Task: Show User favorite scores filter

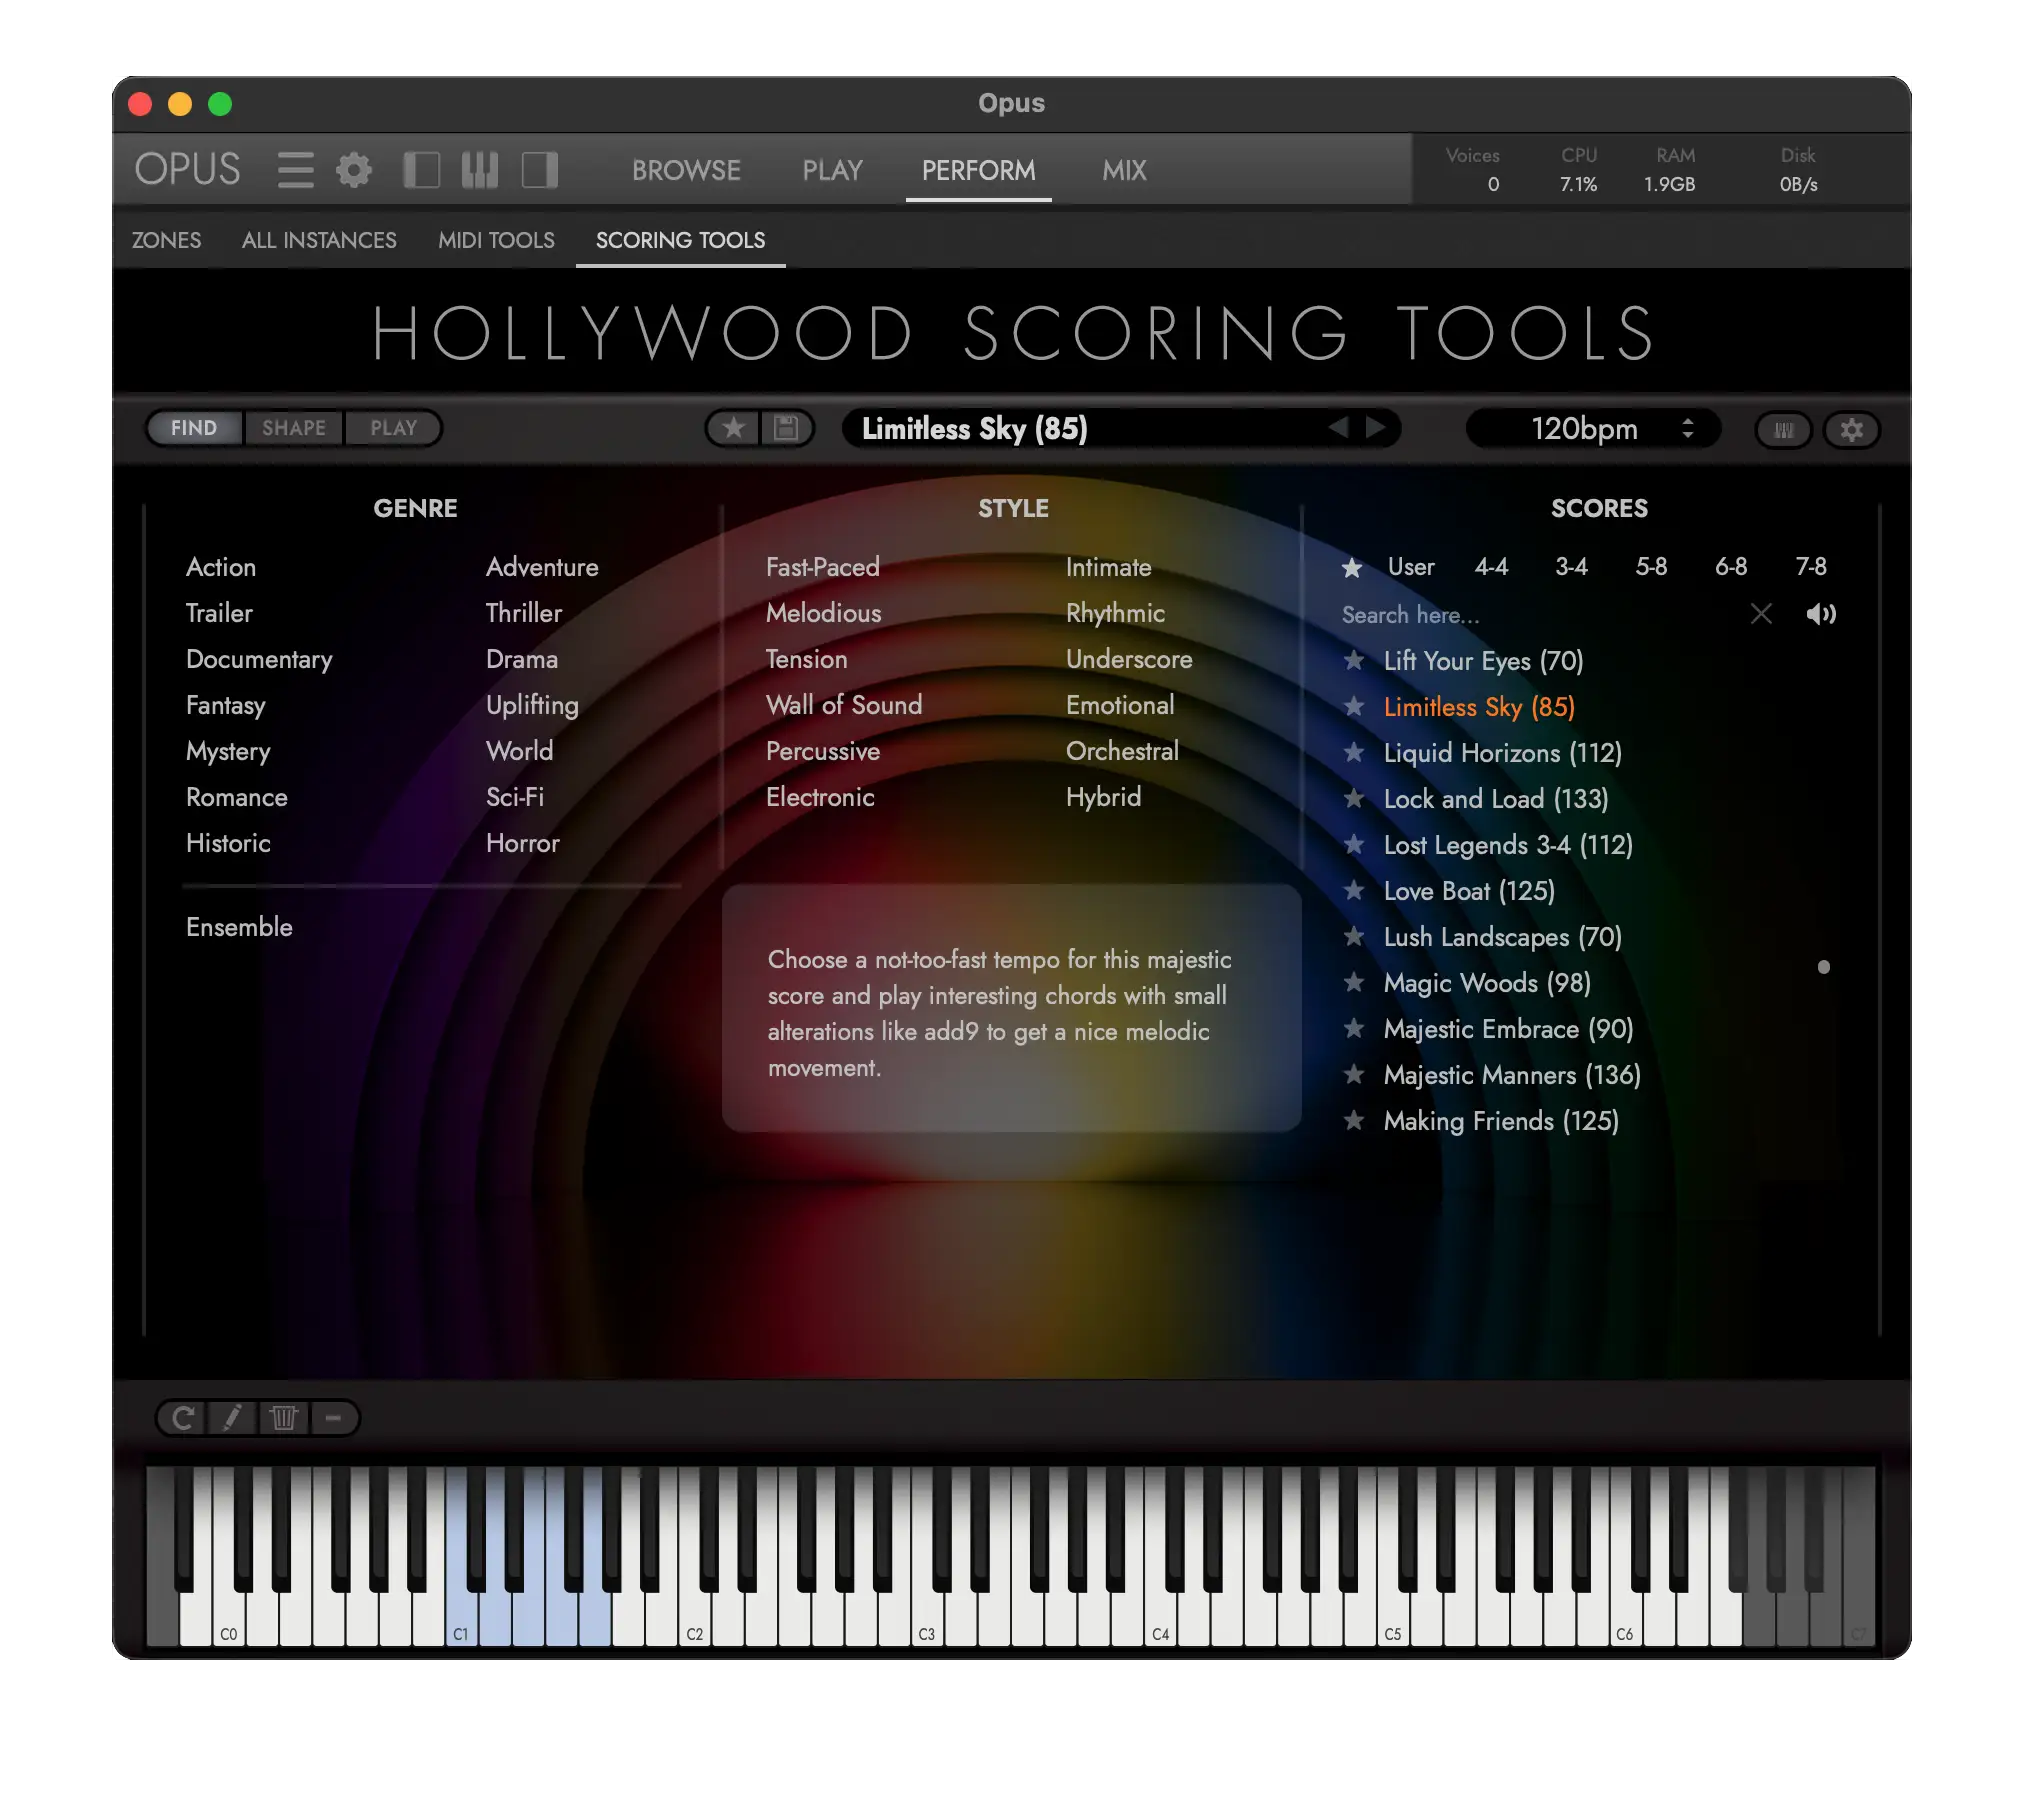Action: 1410,566
